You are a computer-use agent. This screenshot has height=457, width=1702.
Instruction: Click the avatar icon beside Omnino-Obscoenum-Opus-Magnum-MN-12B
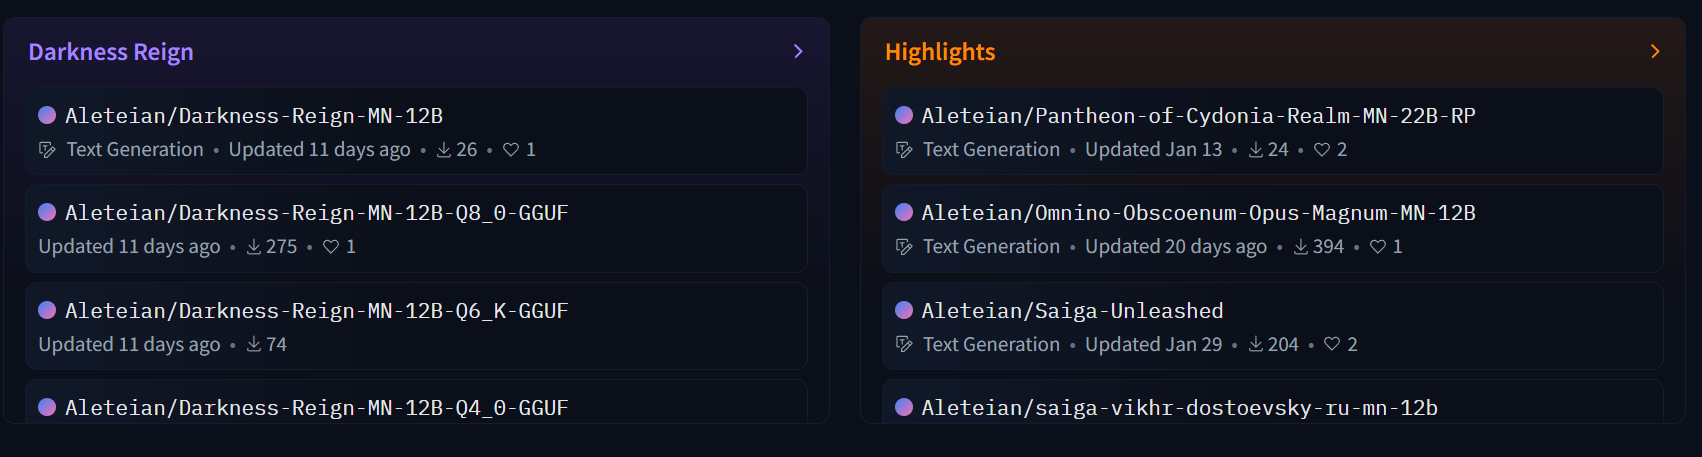(904, 212)
